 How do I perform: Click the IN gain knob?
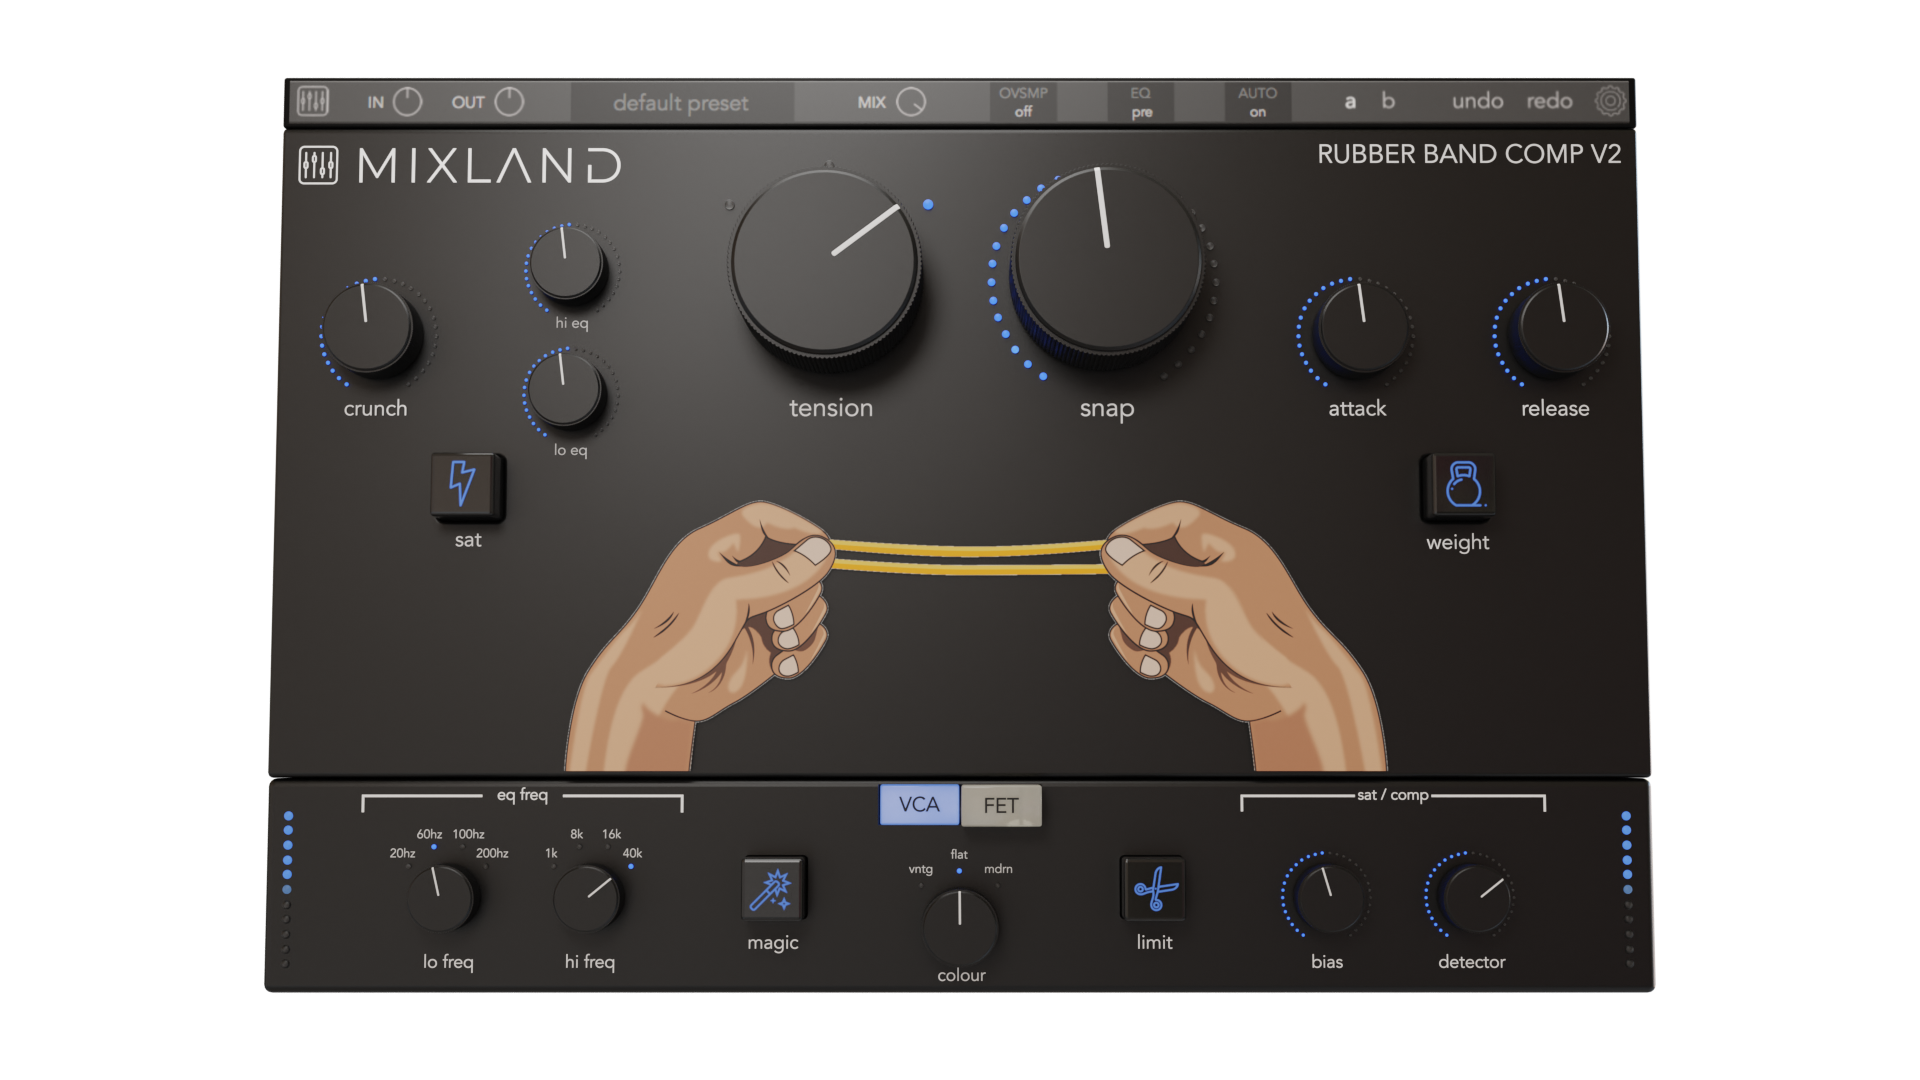tap(407, 102)
